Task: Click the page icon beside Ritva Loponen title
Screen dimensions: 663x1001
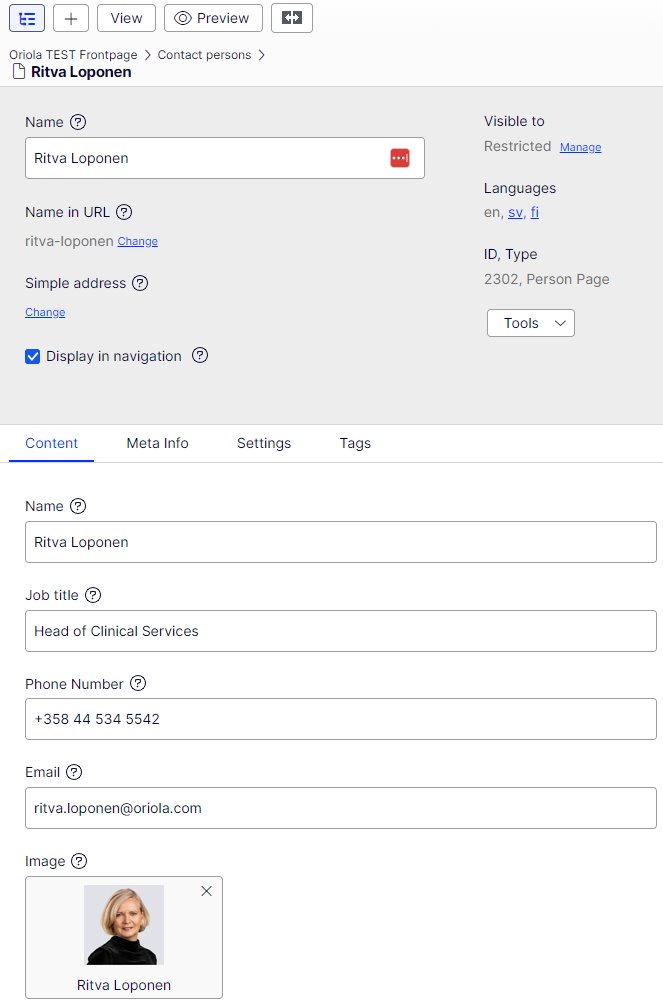Action: click(x=19, y=72)
